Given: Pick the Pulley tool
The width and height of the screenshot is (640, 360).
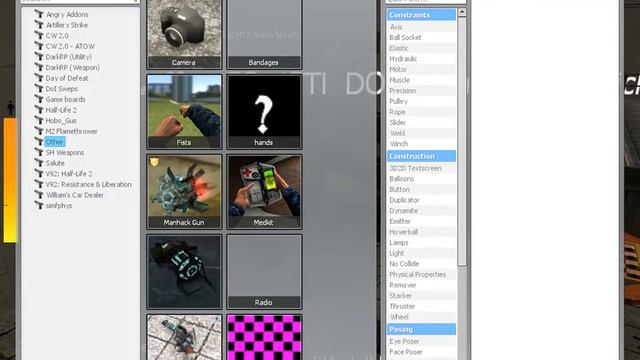Looking at the screenshot, I should coord(421,101).
